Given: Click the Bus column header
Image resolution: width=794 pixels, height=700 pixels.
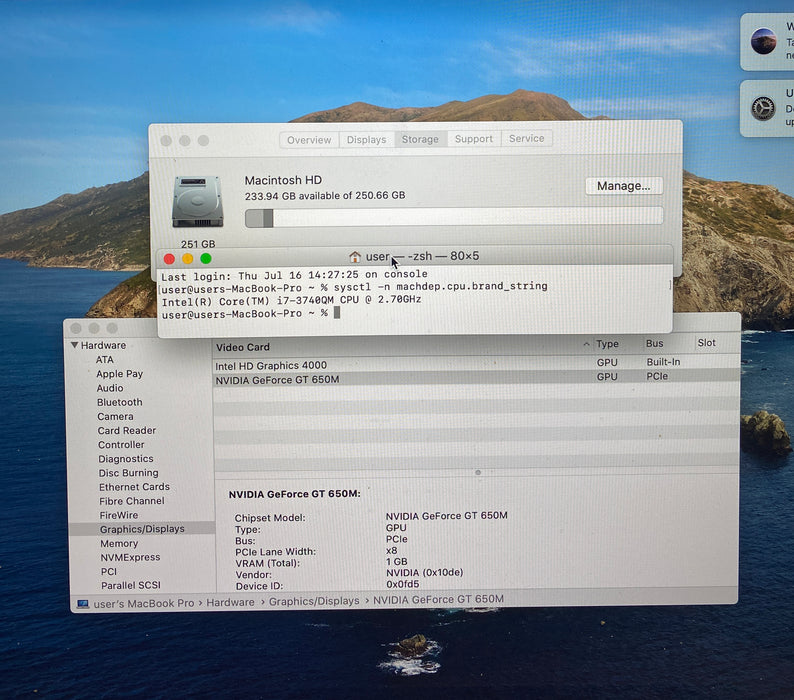Looking at the screenshot, I should coord(654,343).
